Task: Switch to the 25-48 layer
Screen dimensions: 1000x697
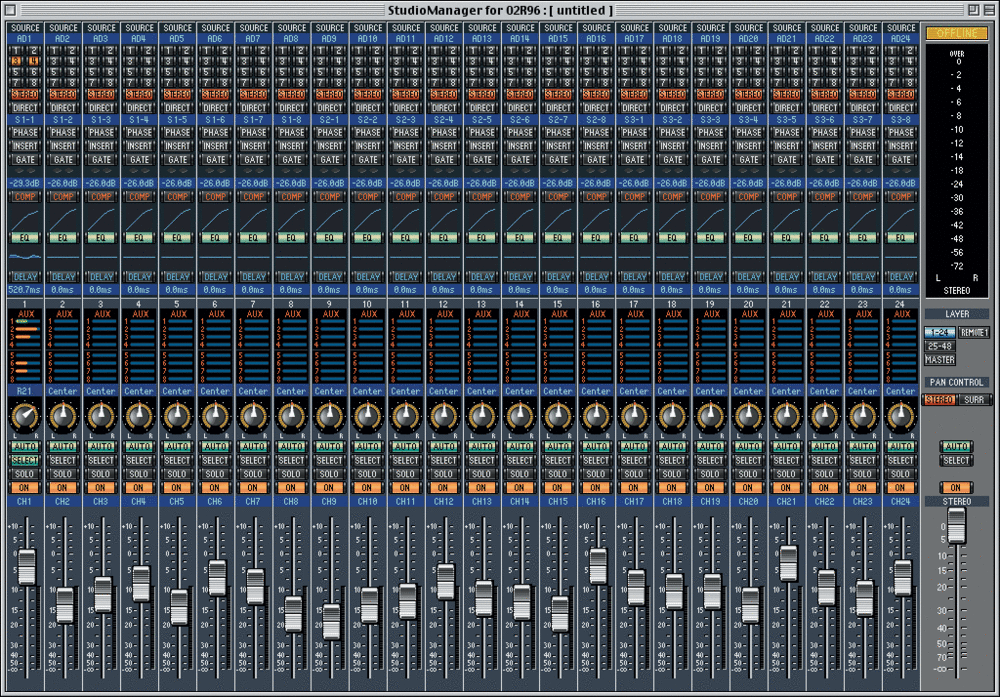Action: tap(939, 346)
